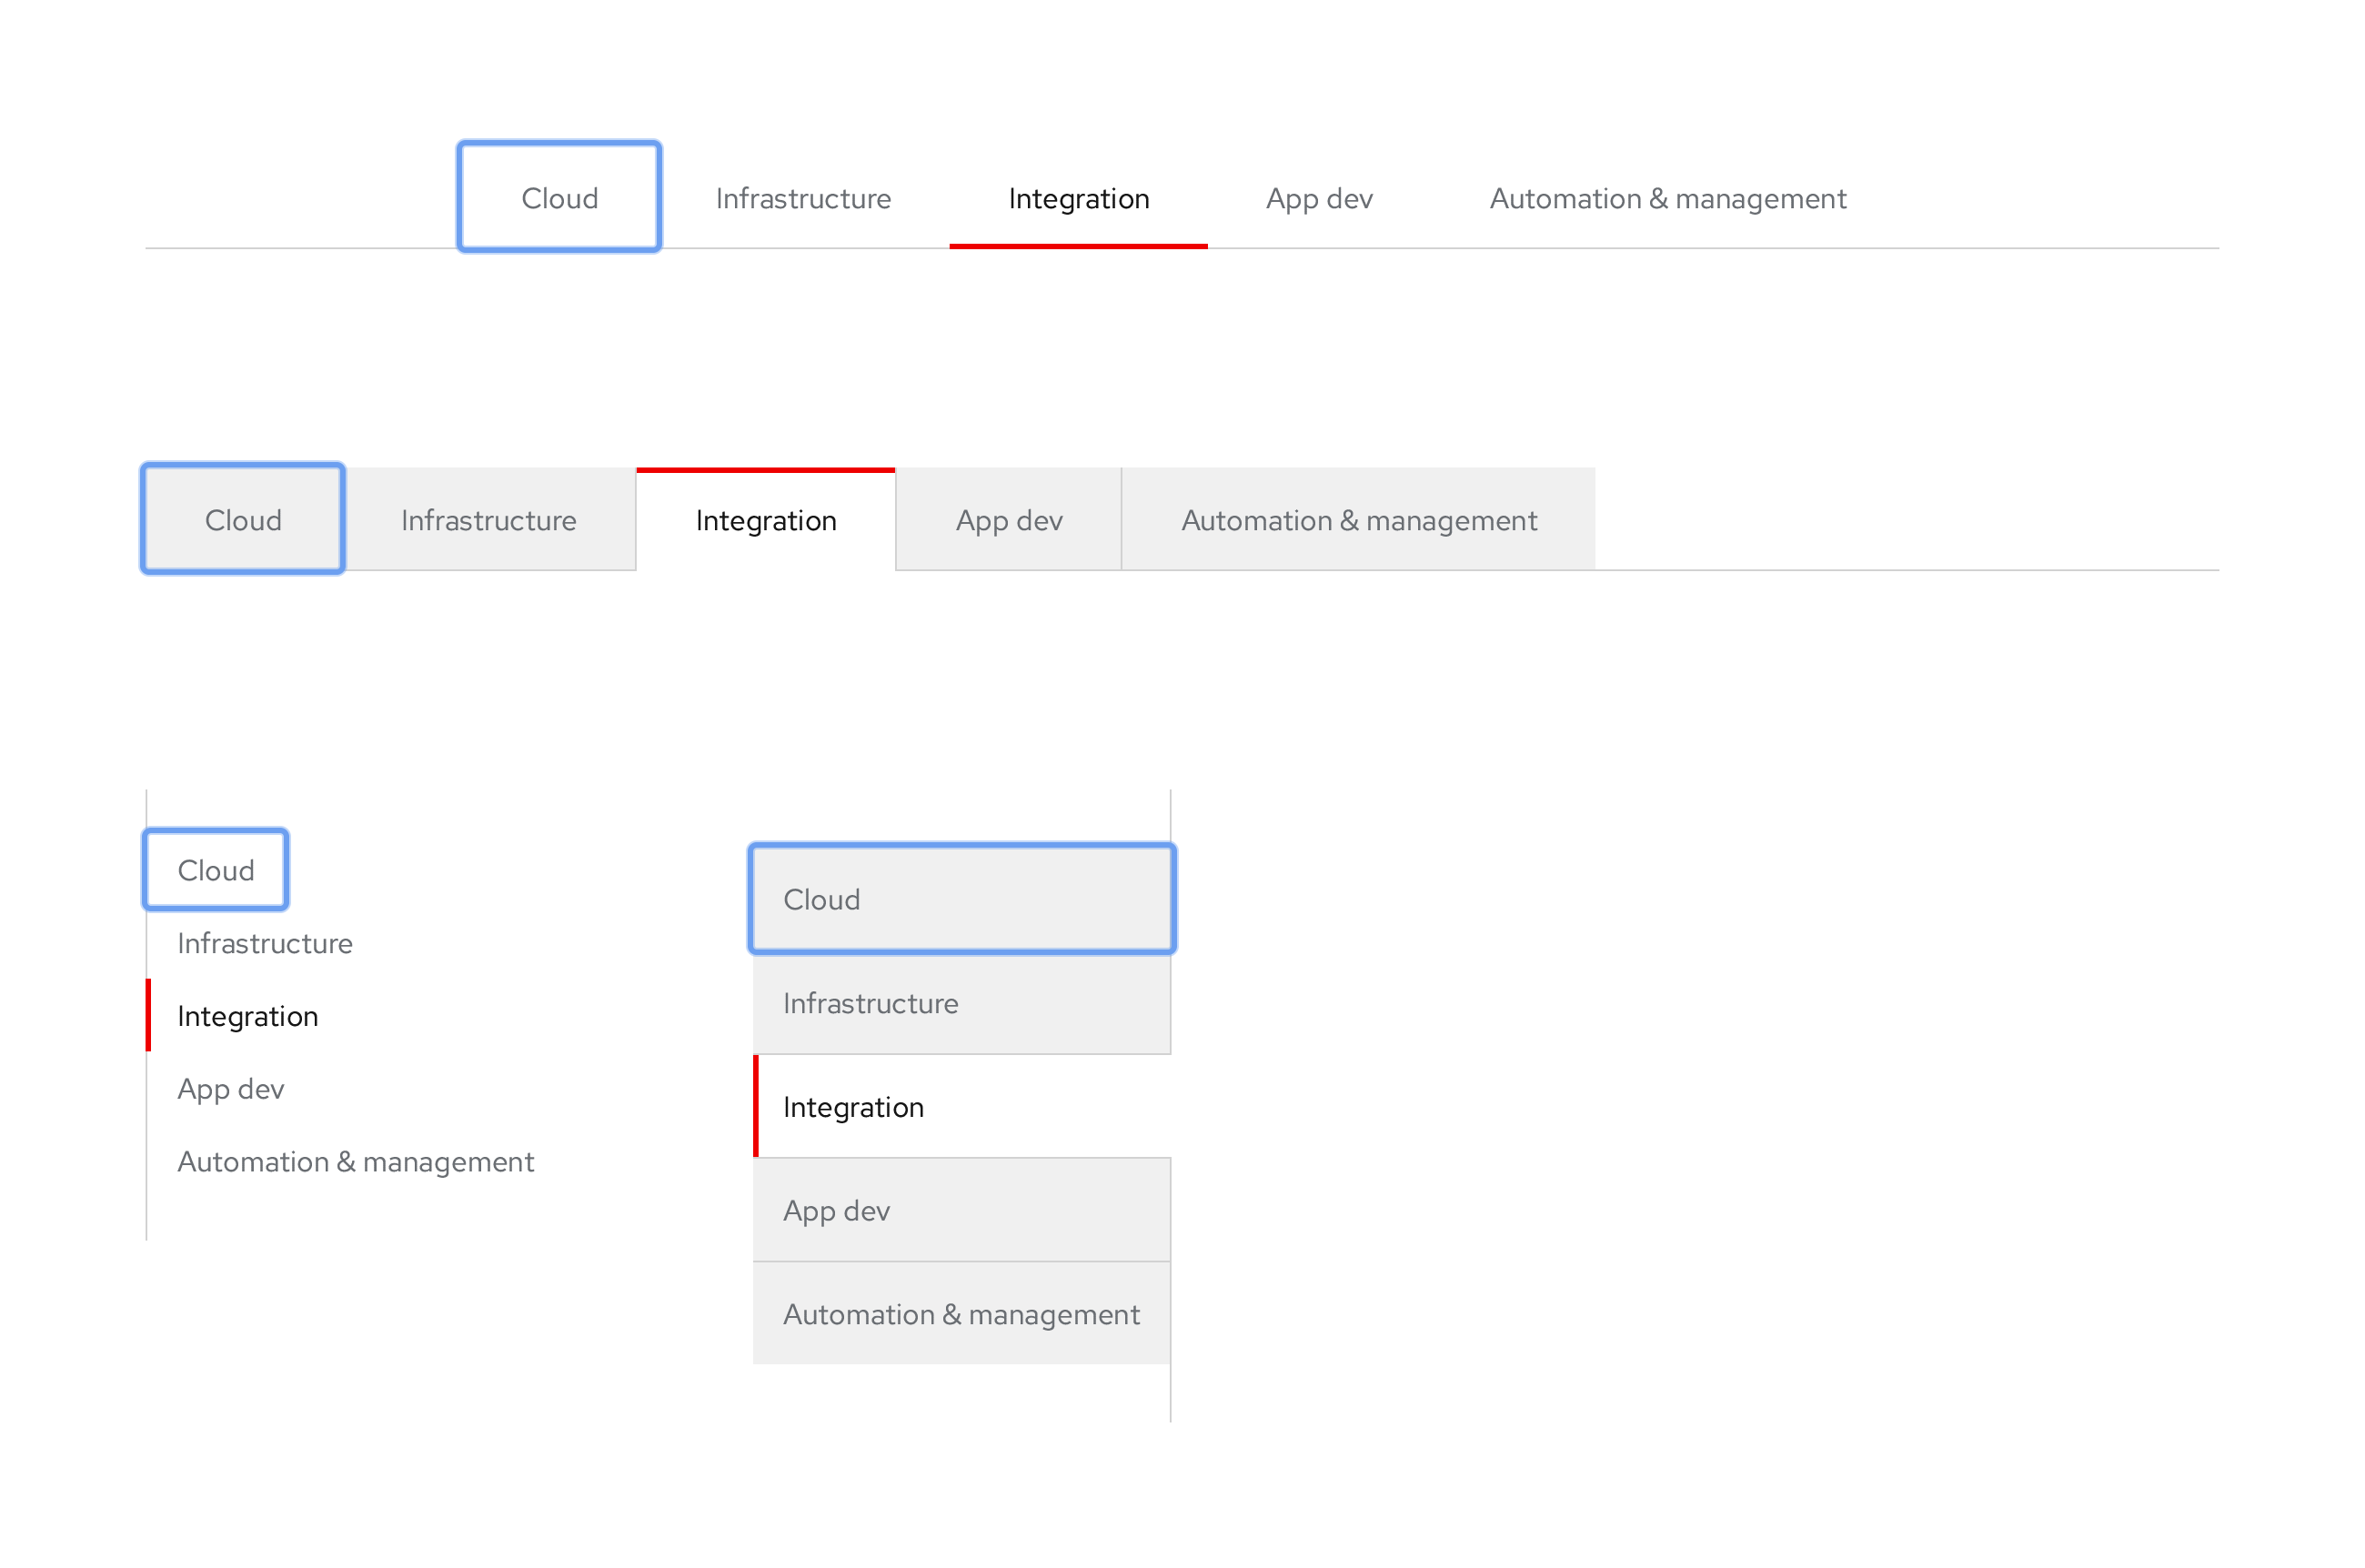Viewport: 2365px width, 1568px height.
Task: Switch to App dev in plain vertical list
Action: click(x=230, y=1088)
